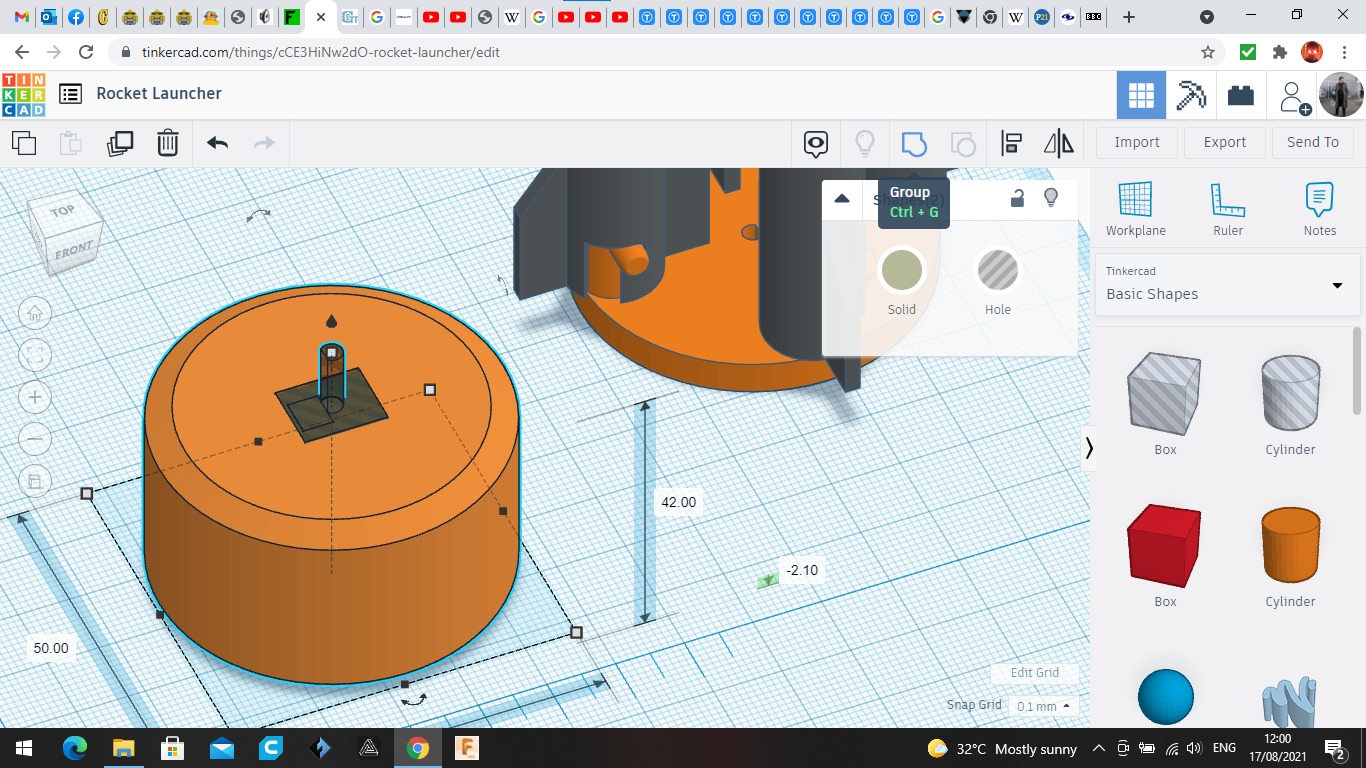The width and height of the screenshot is (1366, 768).
Task: Click Home view button
Action: (35, 313)
